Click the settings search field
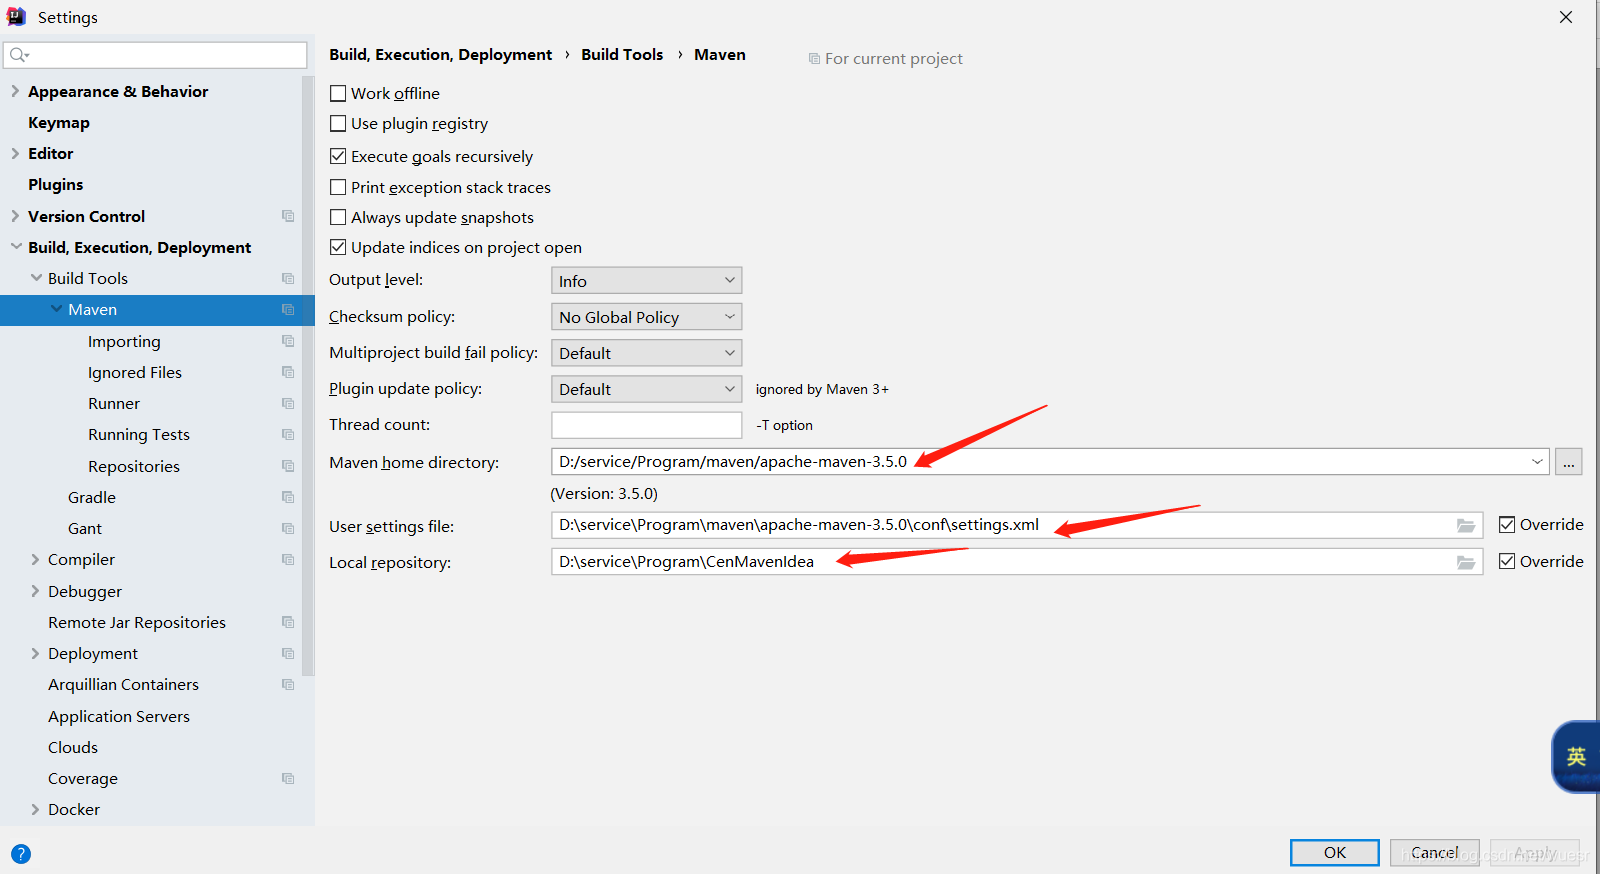This screenshot has width=1600, height=874. (x=155, y=55)
